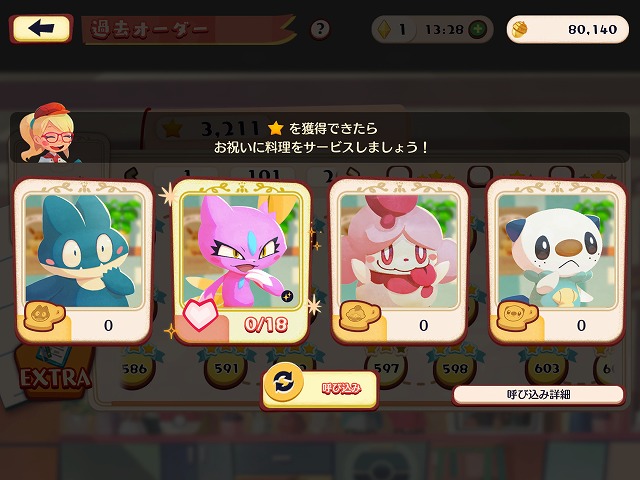
Task: Tap the yellow diamond stamina icon
Action: pos(384,29)
